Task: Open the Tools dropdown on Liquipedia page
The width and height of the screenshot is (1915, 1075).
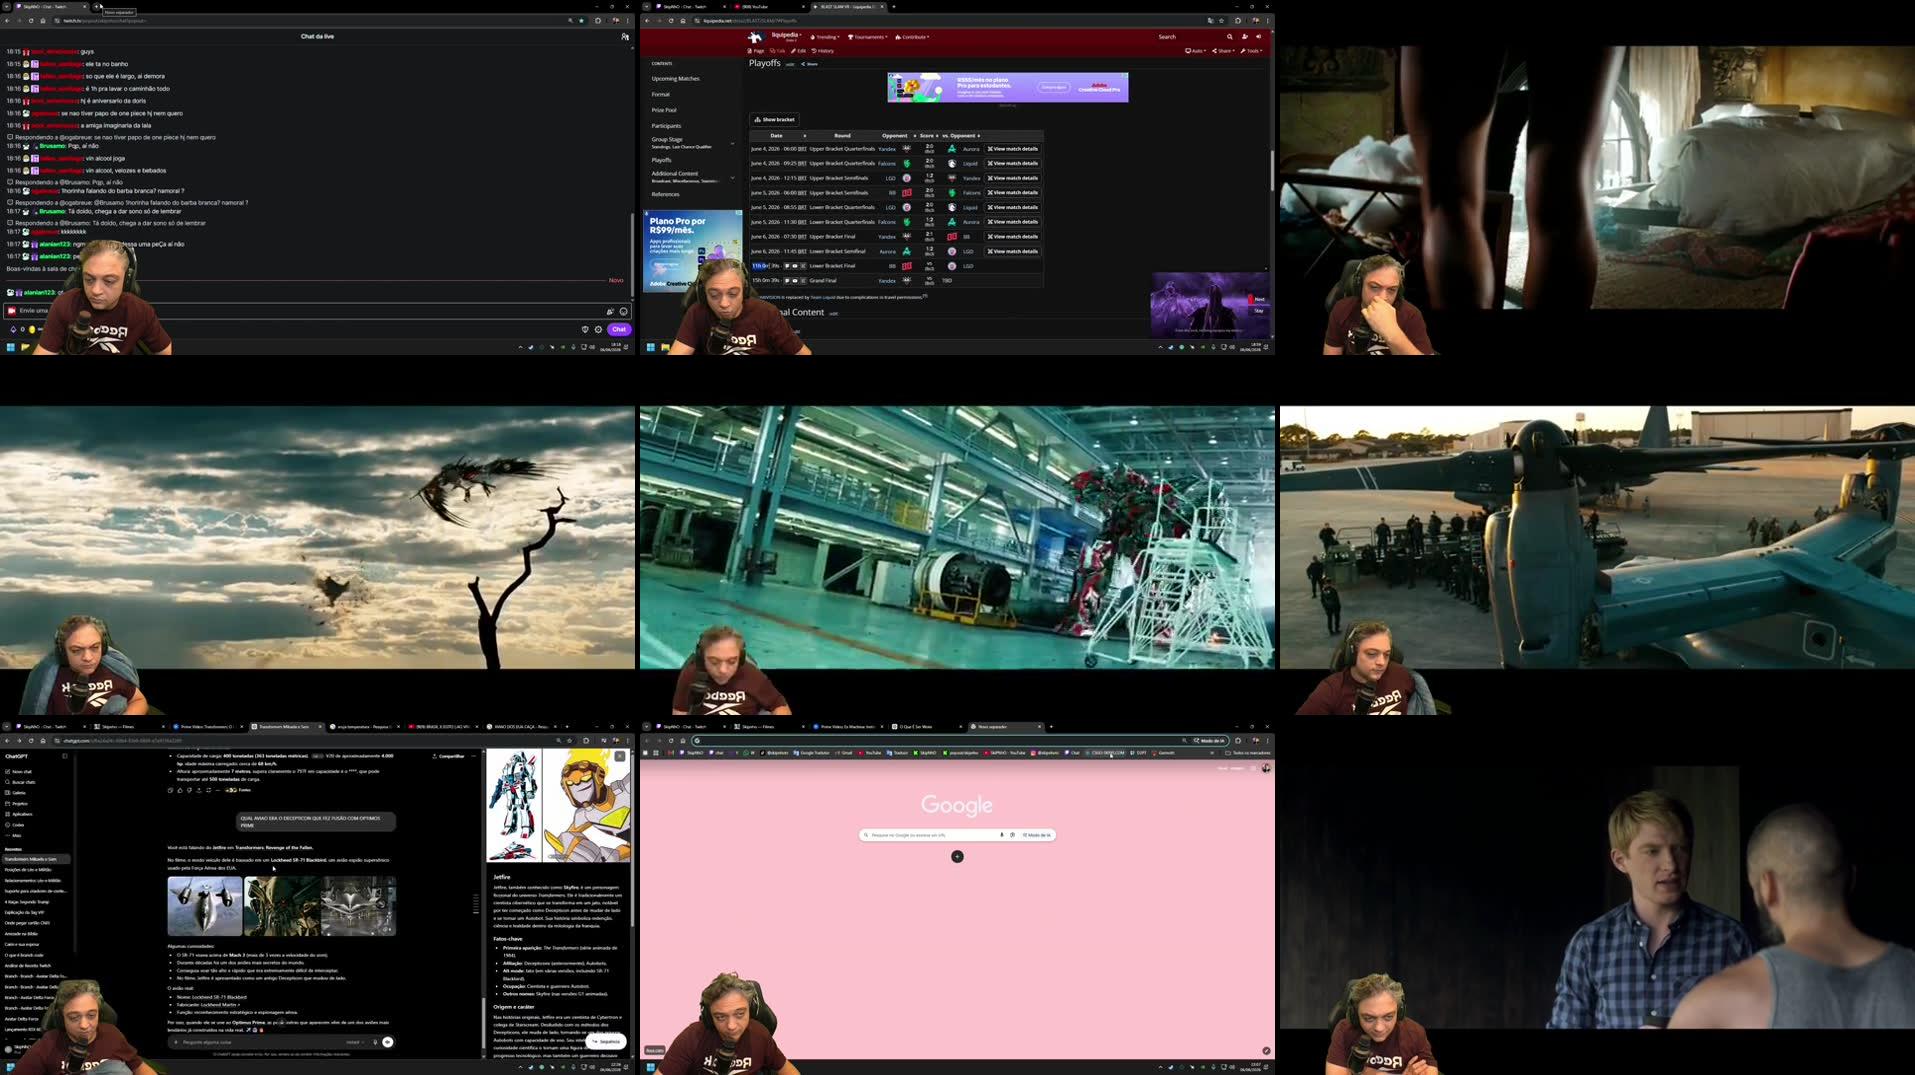Action: coord(1252,51)
